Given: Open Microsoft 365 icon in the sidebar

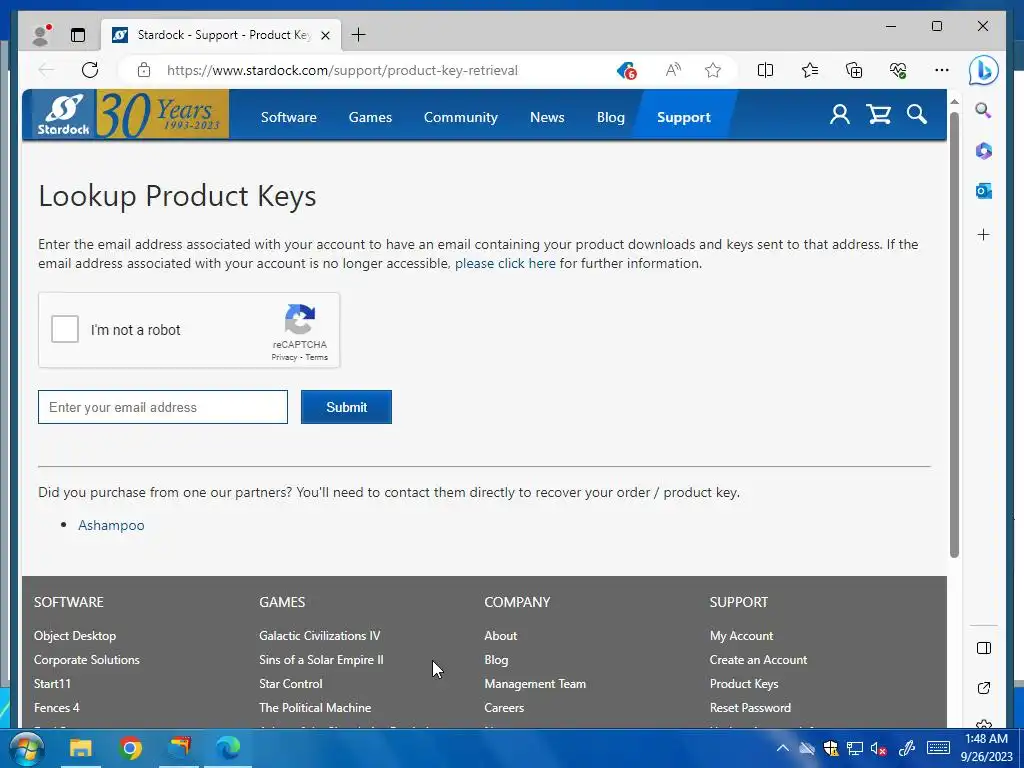Looking at the screenshot, I should [984, 151].
